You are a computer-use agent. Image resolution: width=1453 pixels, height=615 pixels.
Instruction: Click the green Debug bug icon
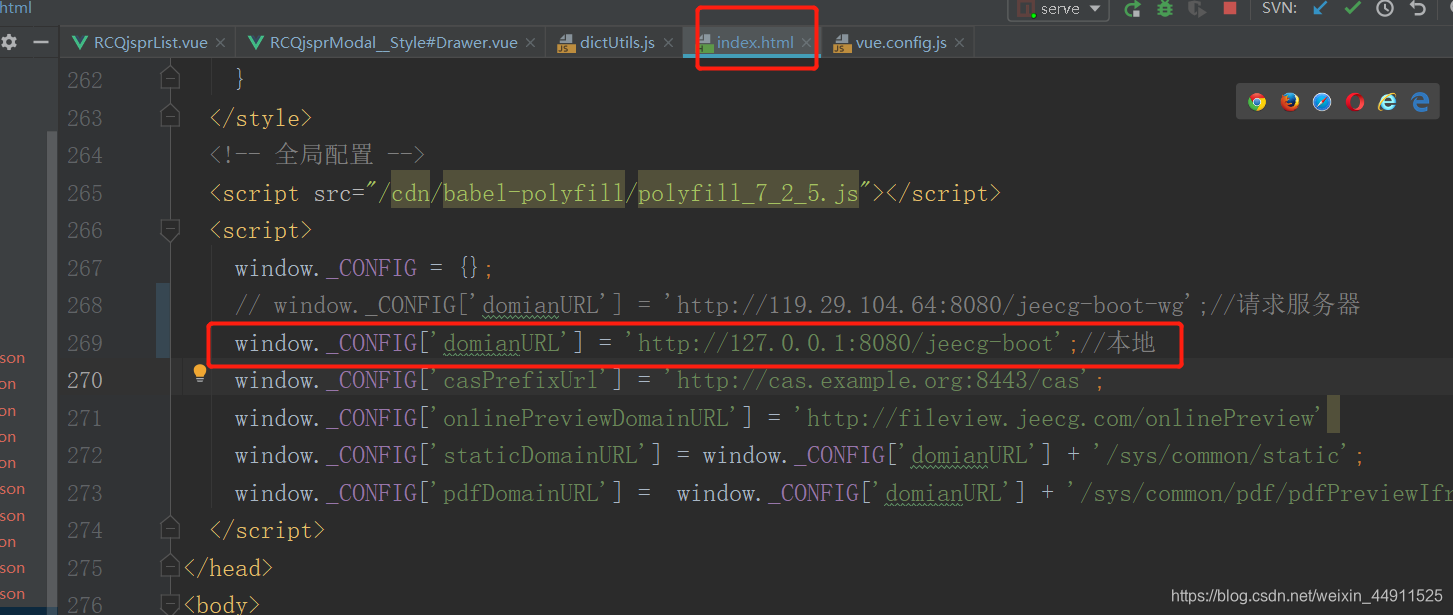(1165, 9)
